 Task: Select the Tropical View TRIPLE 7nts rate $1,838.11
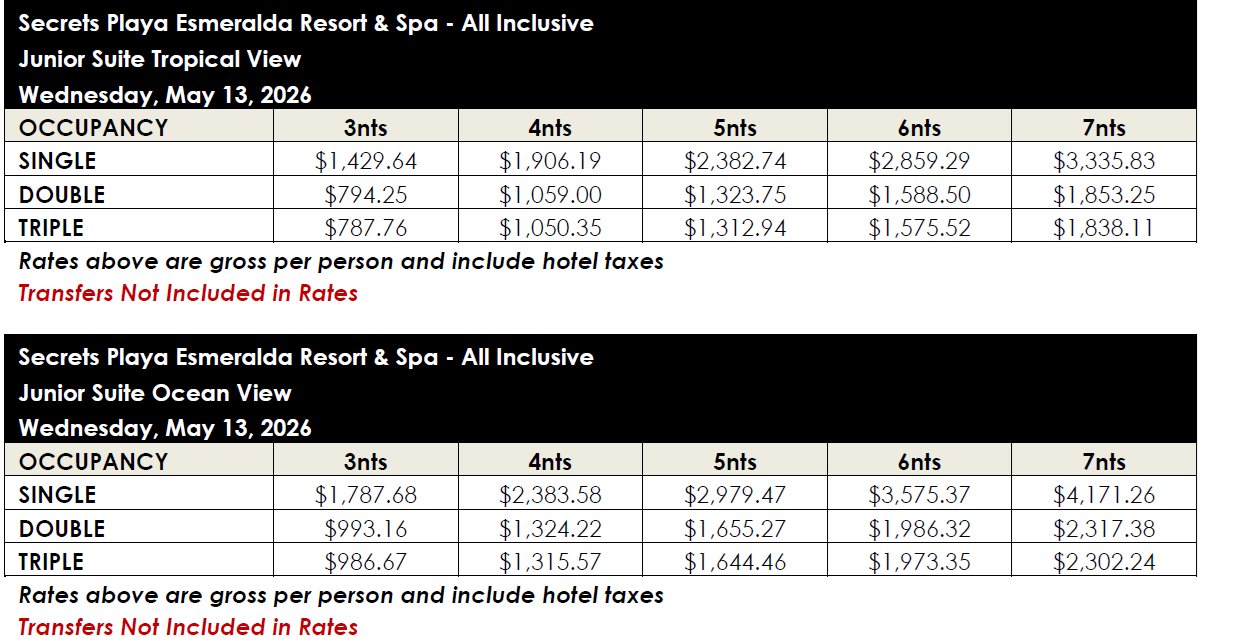click(1104, 228)
